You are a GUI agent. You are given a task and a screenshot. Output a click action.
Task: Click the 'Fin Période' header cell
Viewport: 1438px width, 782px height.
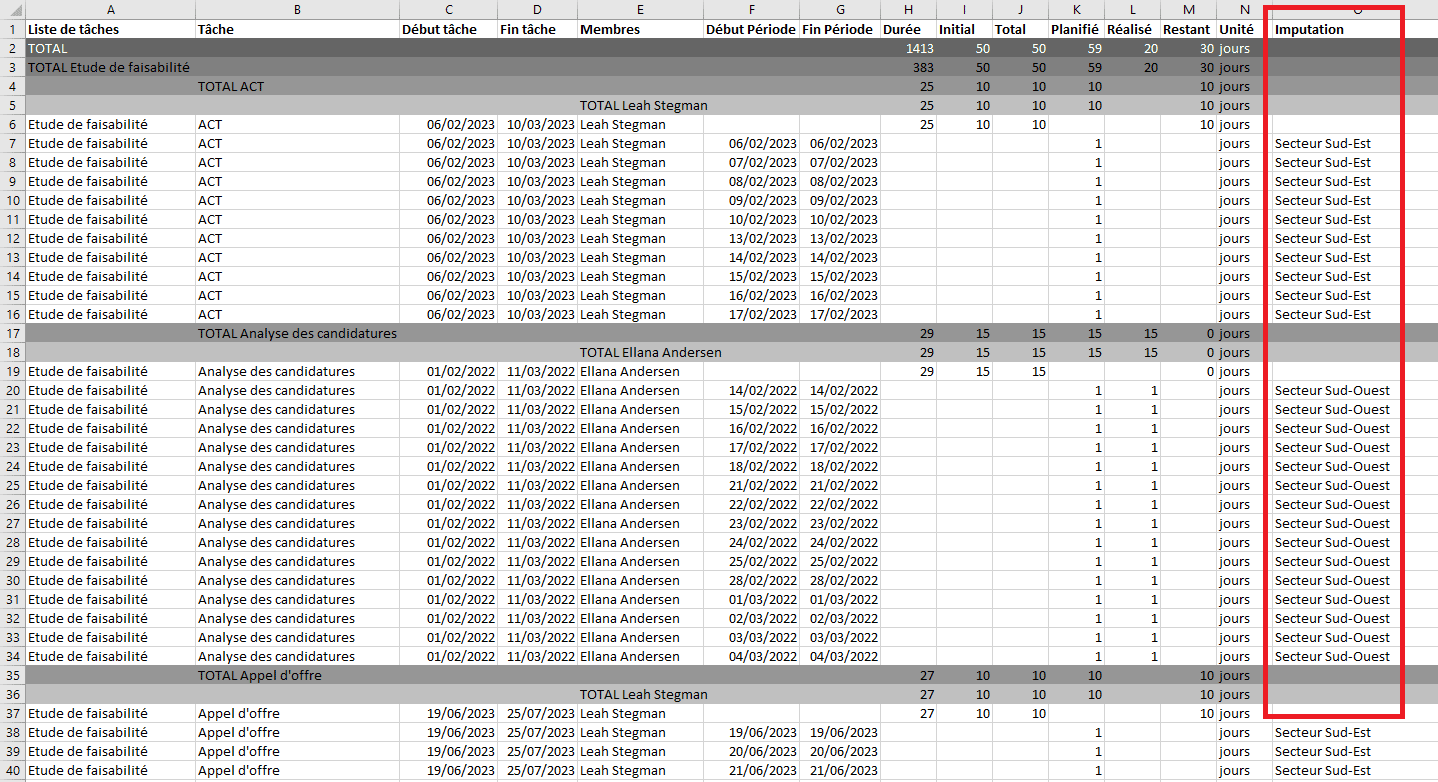click(840, 29)
